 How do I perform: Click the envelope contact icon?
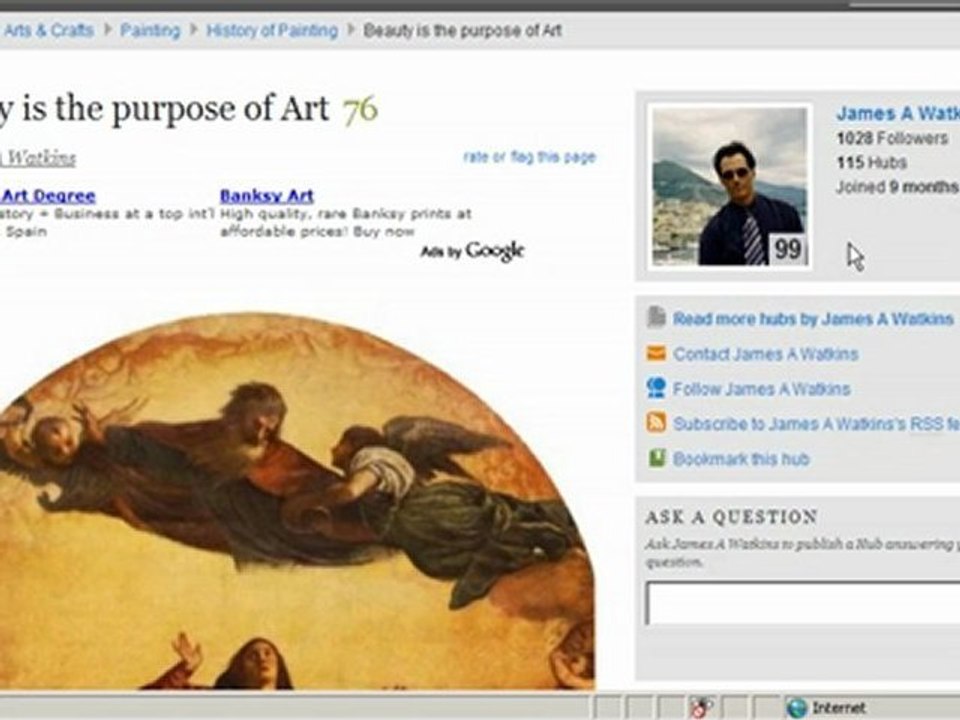click(x=656, y=353)
